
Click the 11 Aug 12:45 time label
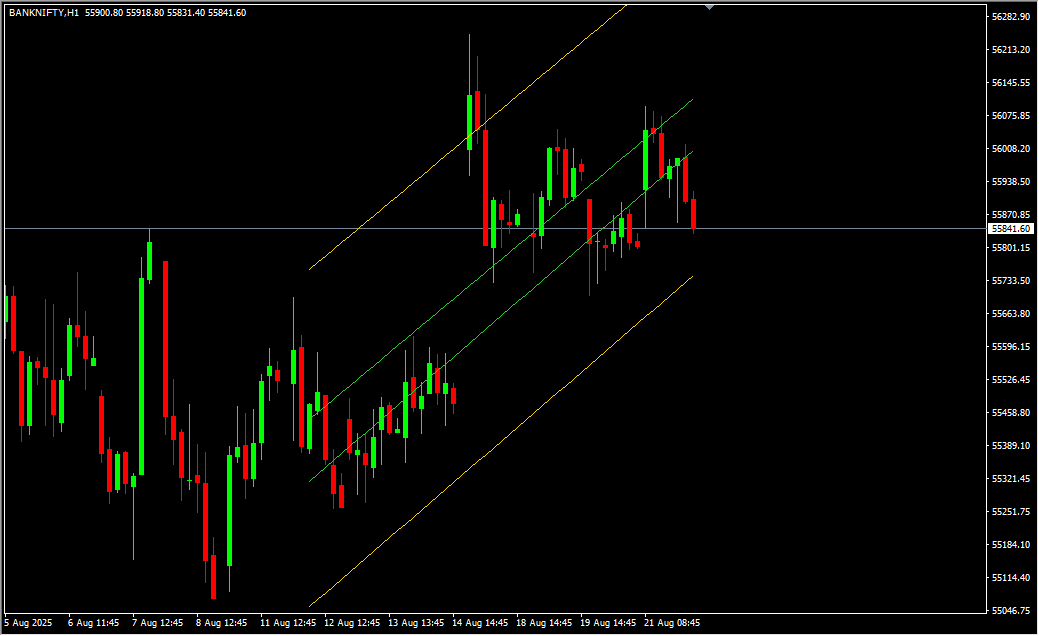[x=286, y=623]
